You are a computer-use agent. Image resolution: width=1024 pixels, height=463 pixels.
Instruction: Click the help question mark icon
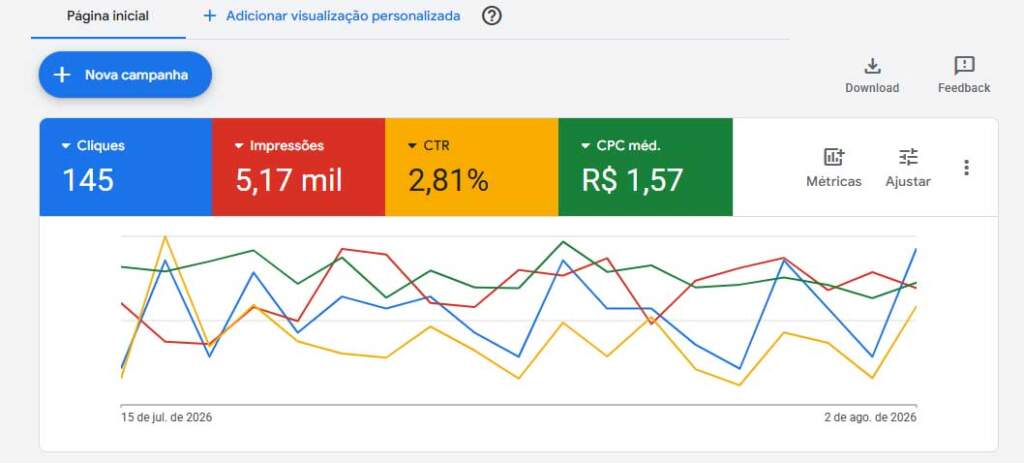coord(492,16)
